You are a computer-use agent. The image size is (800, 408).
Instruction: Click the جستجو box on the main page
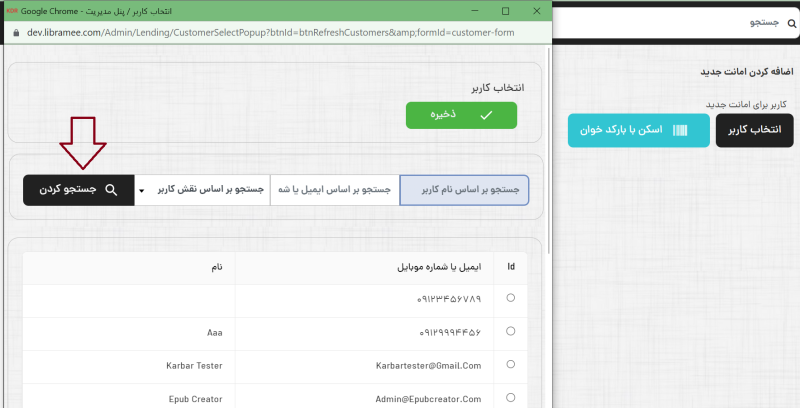tap(670, 22)
